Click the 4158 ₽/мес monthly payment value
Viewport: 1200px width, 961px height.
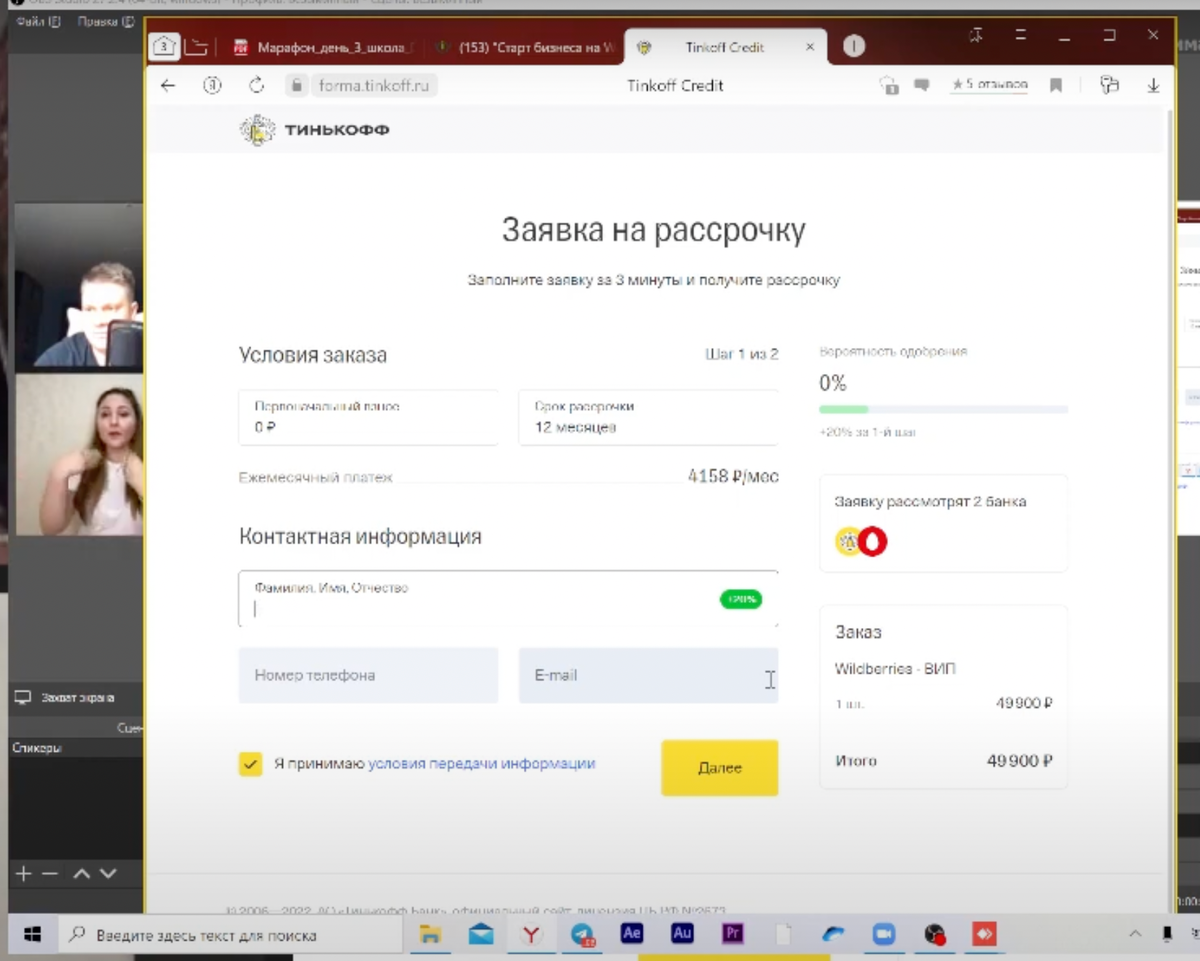(x=733, y=477)
